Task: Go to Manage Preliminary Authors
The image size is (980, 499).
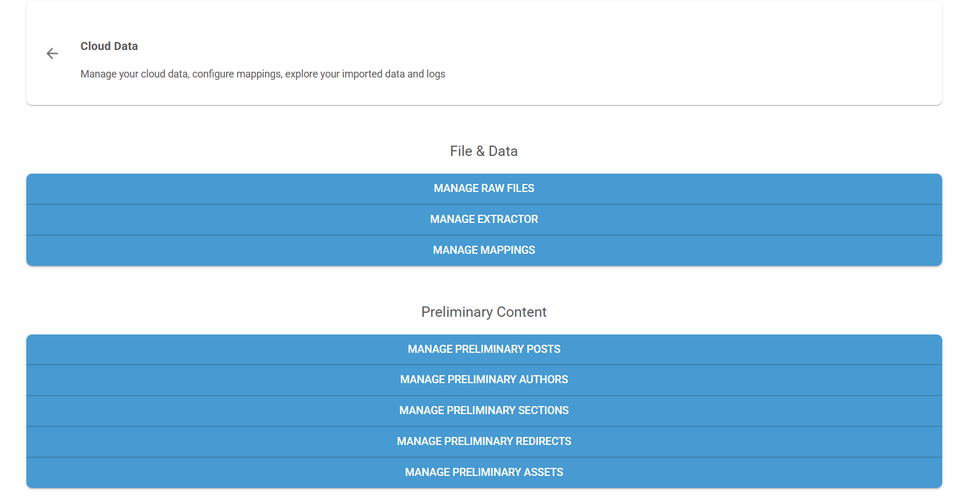Action: [484, 380]
